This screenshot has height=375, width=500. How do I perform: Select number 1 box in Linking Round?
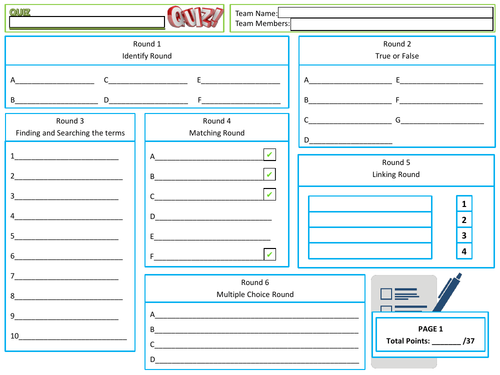pos(464,204)
